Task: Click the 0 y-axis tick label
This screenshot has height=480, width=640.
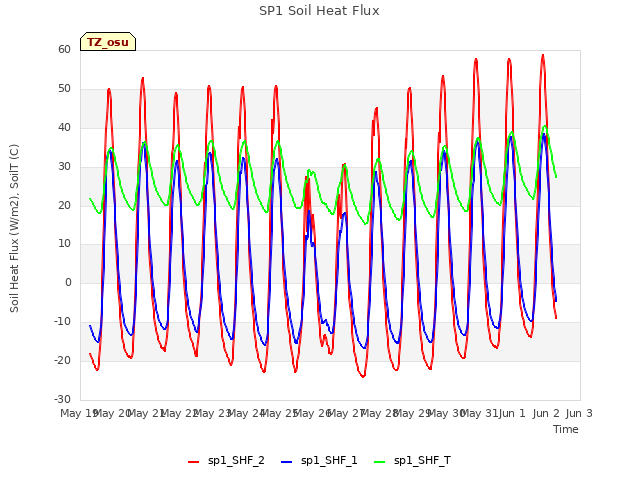Action: click(x=68, y=282)
